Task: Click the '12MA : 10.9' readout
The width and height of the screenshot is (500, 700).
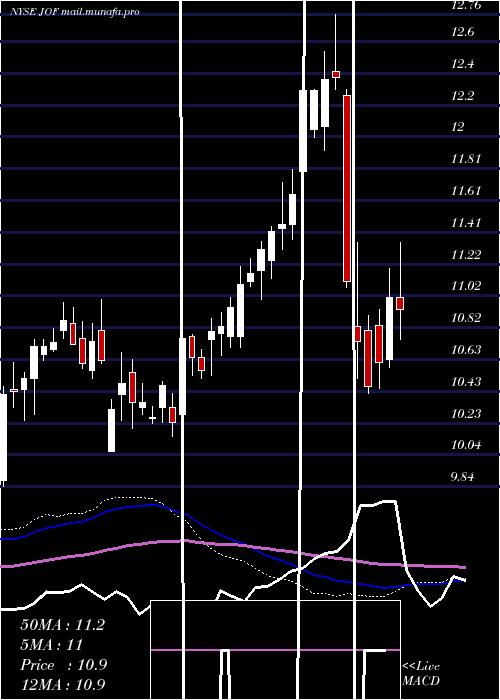Action: [63, 685]
